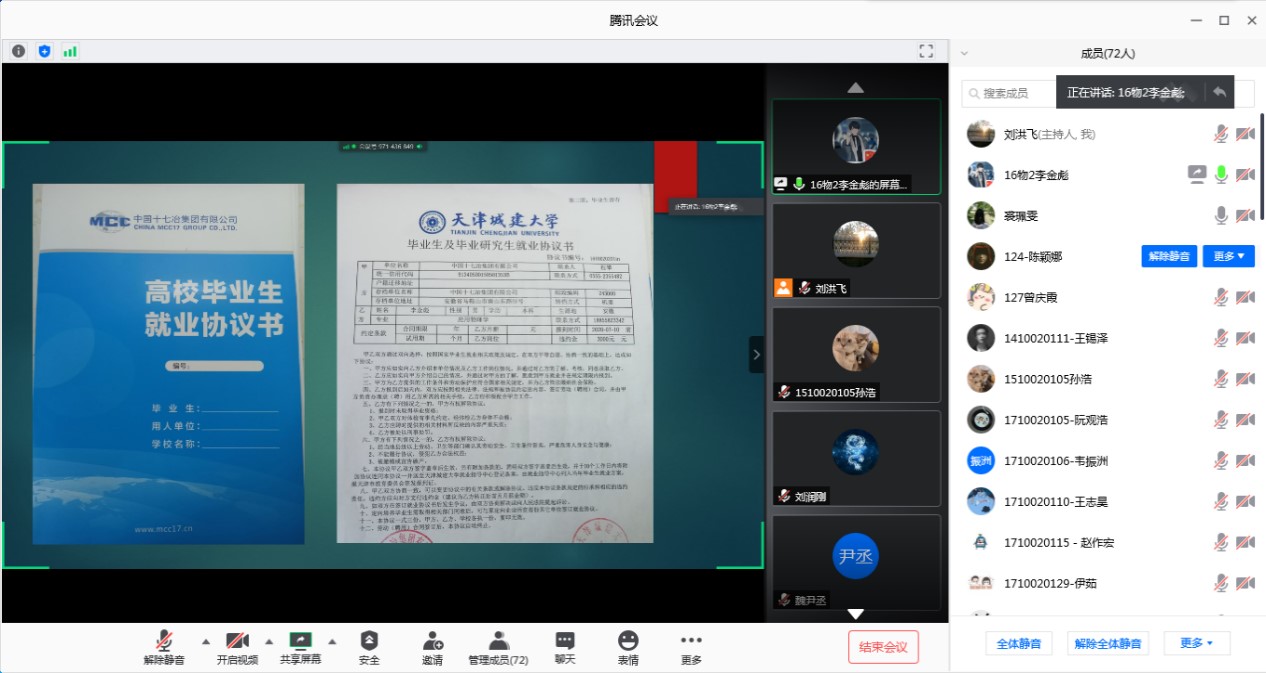This screenshot has width=1266, height=673.
Task: Toggle 解除静音 microphone in bottom toolbar
Action: [164, 647]
